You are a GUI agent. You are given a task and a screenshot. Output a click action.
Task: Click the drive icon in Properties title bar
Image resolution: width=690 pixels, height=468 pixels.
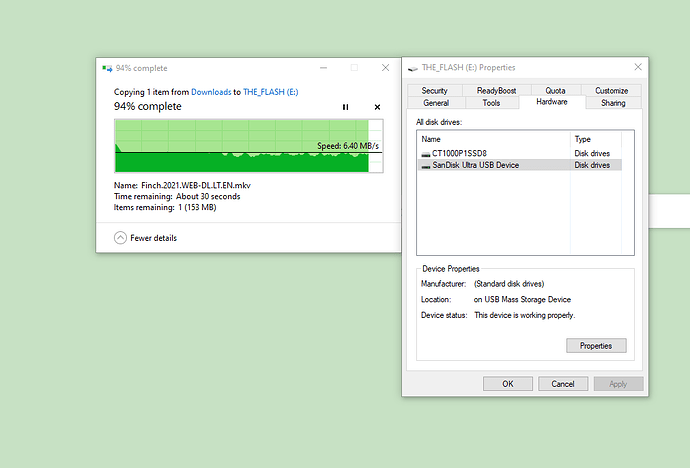[x=412, y=68]
